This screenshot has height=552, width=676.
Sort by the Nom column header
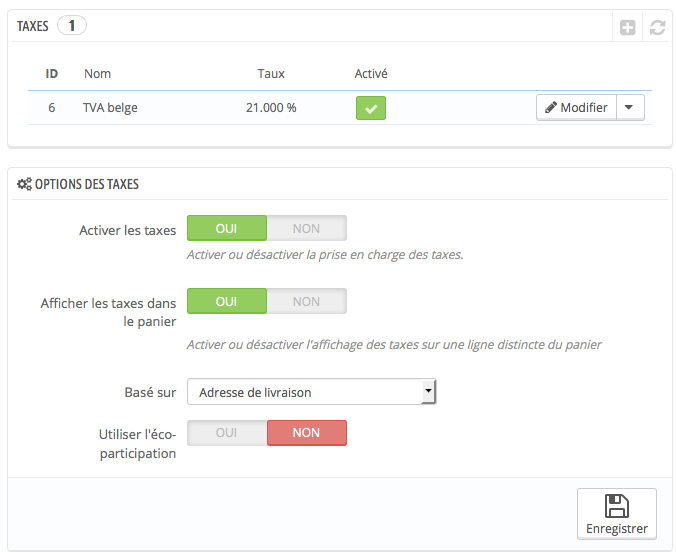point(97,74)
